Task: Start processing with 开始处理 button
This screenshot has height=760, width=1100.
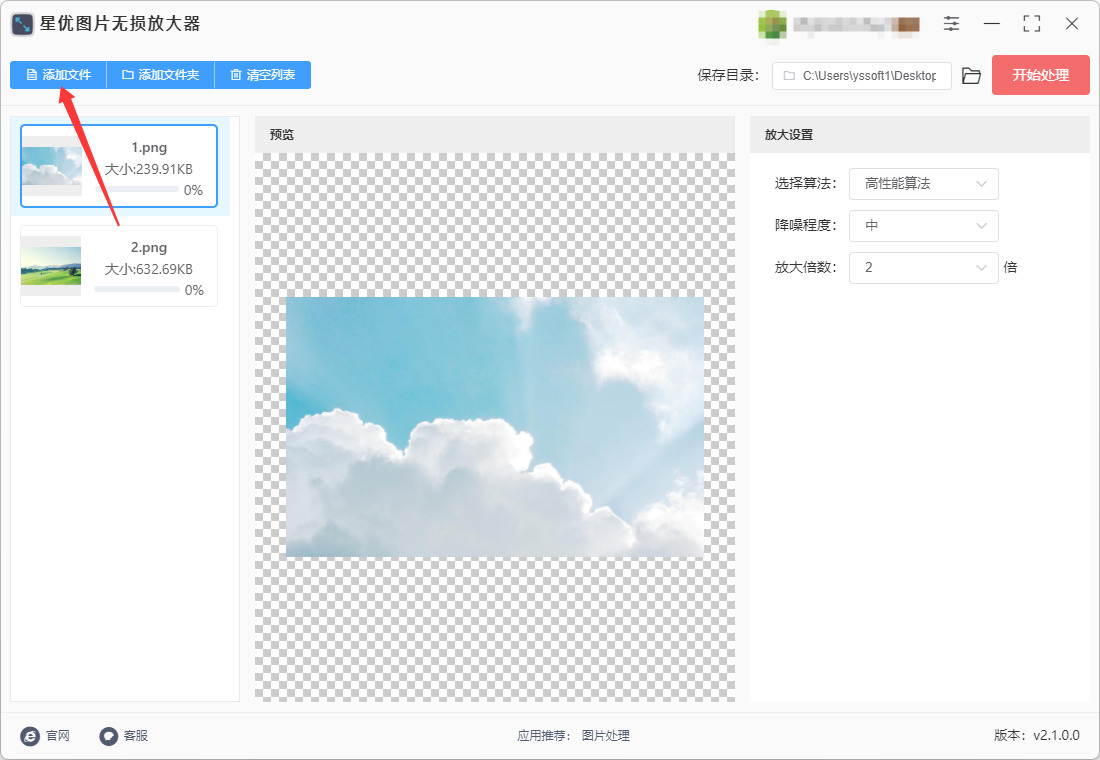Action: (x=1040, y=75)
